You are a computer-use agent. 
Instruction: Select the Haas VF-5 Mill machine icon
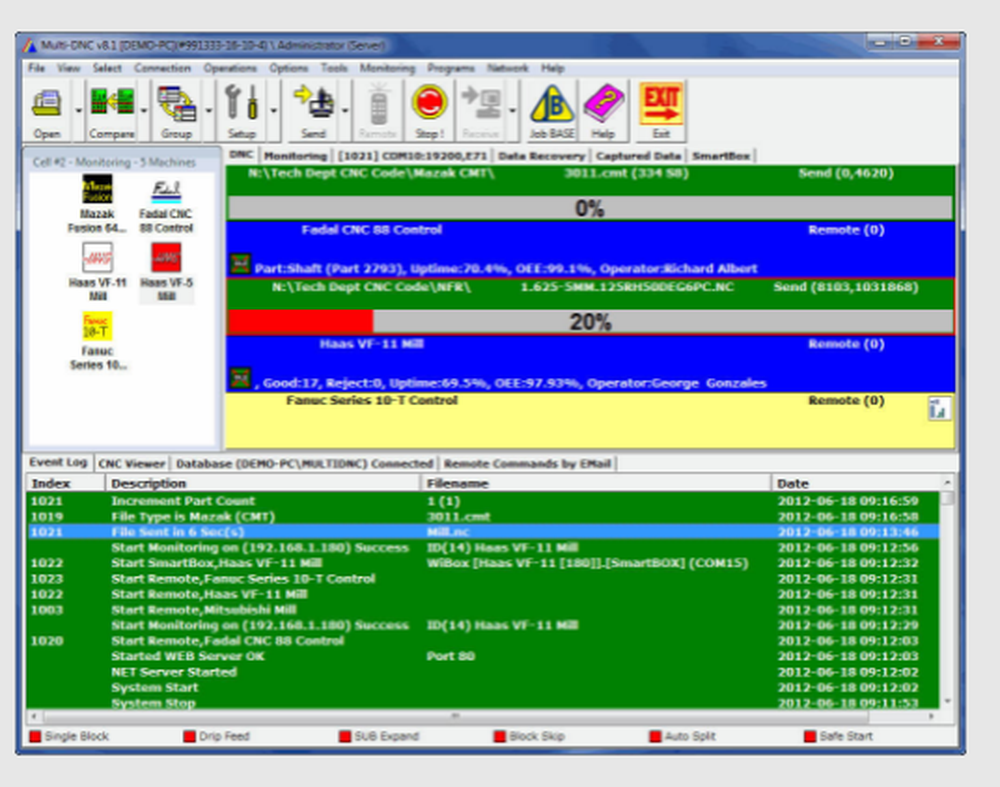tap(166, 258)
